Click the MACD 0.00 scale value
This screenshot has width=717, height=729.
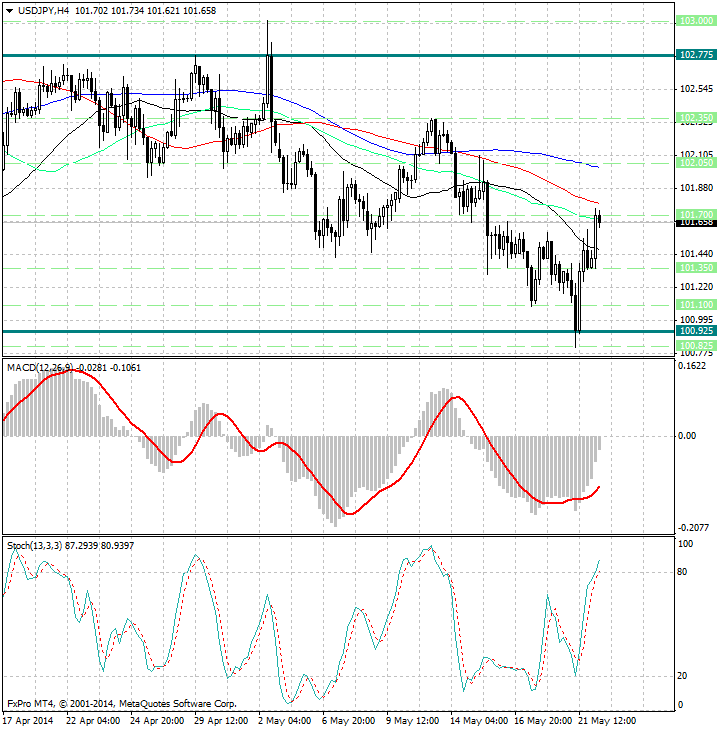687,436
